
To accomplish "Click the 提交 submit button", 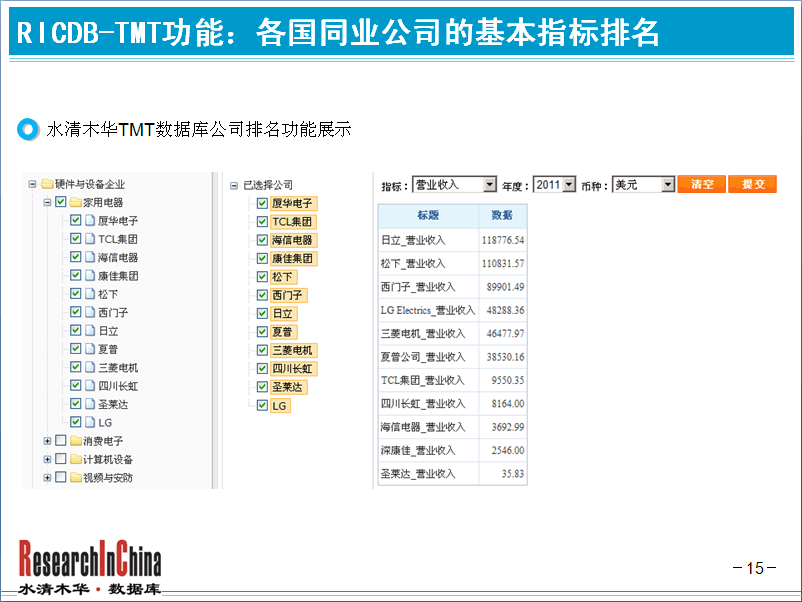I will [x=753, y=184].
